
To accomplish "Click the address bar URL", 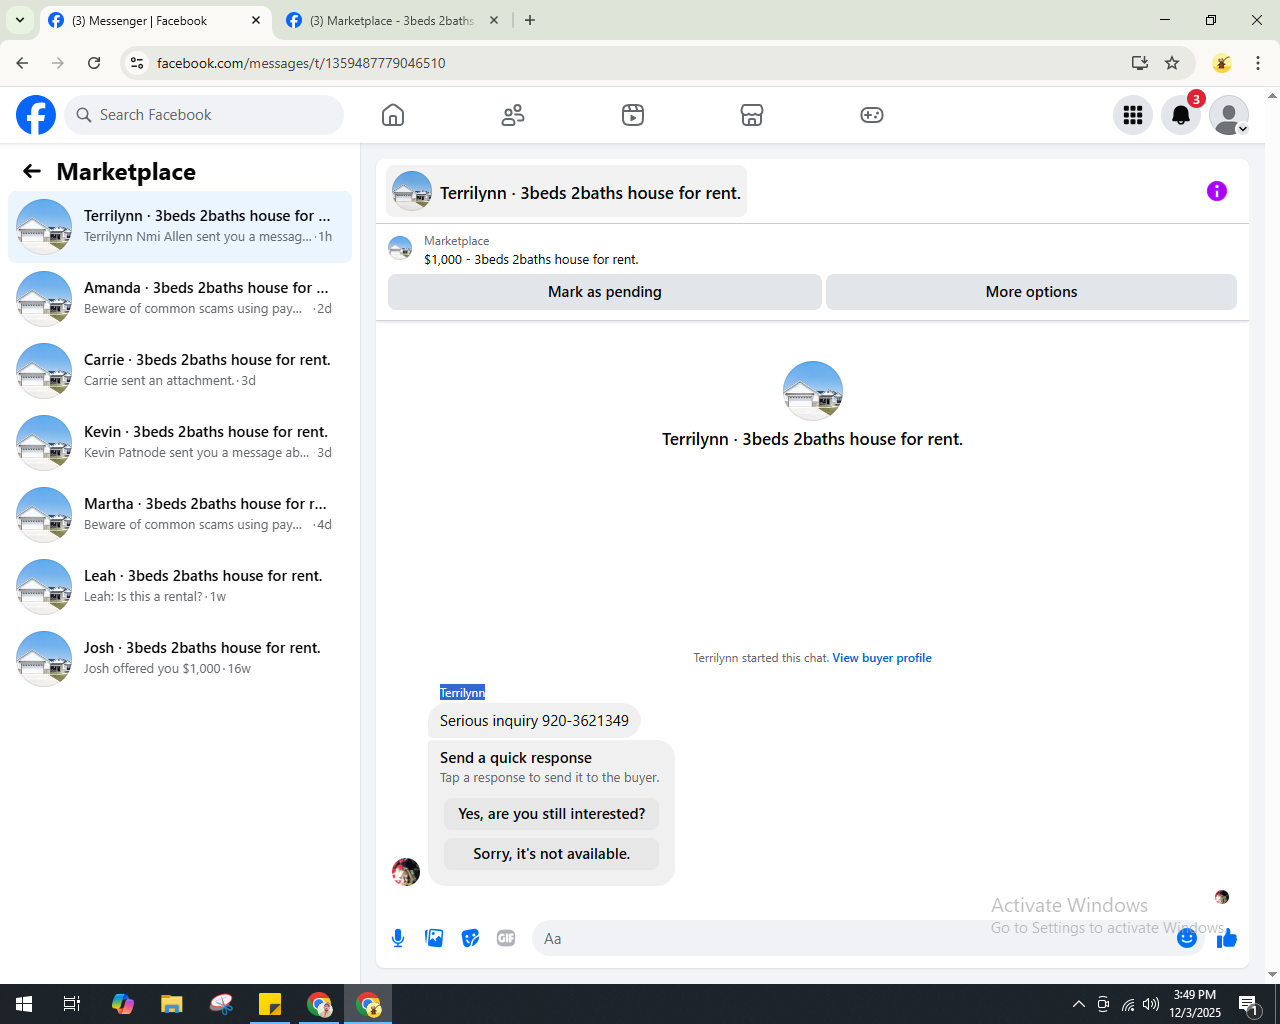I will point(301,63).
